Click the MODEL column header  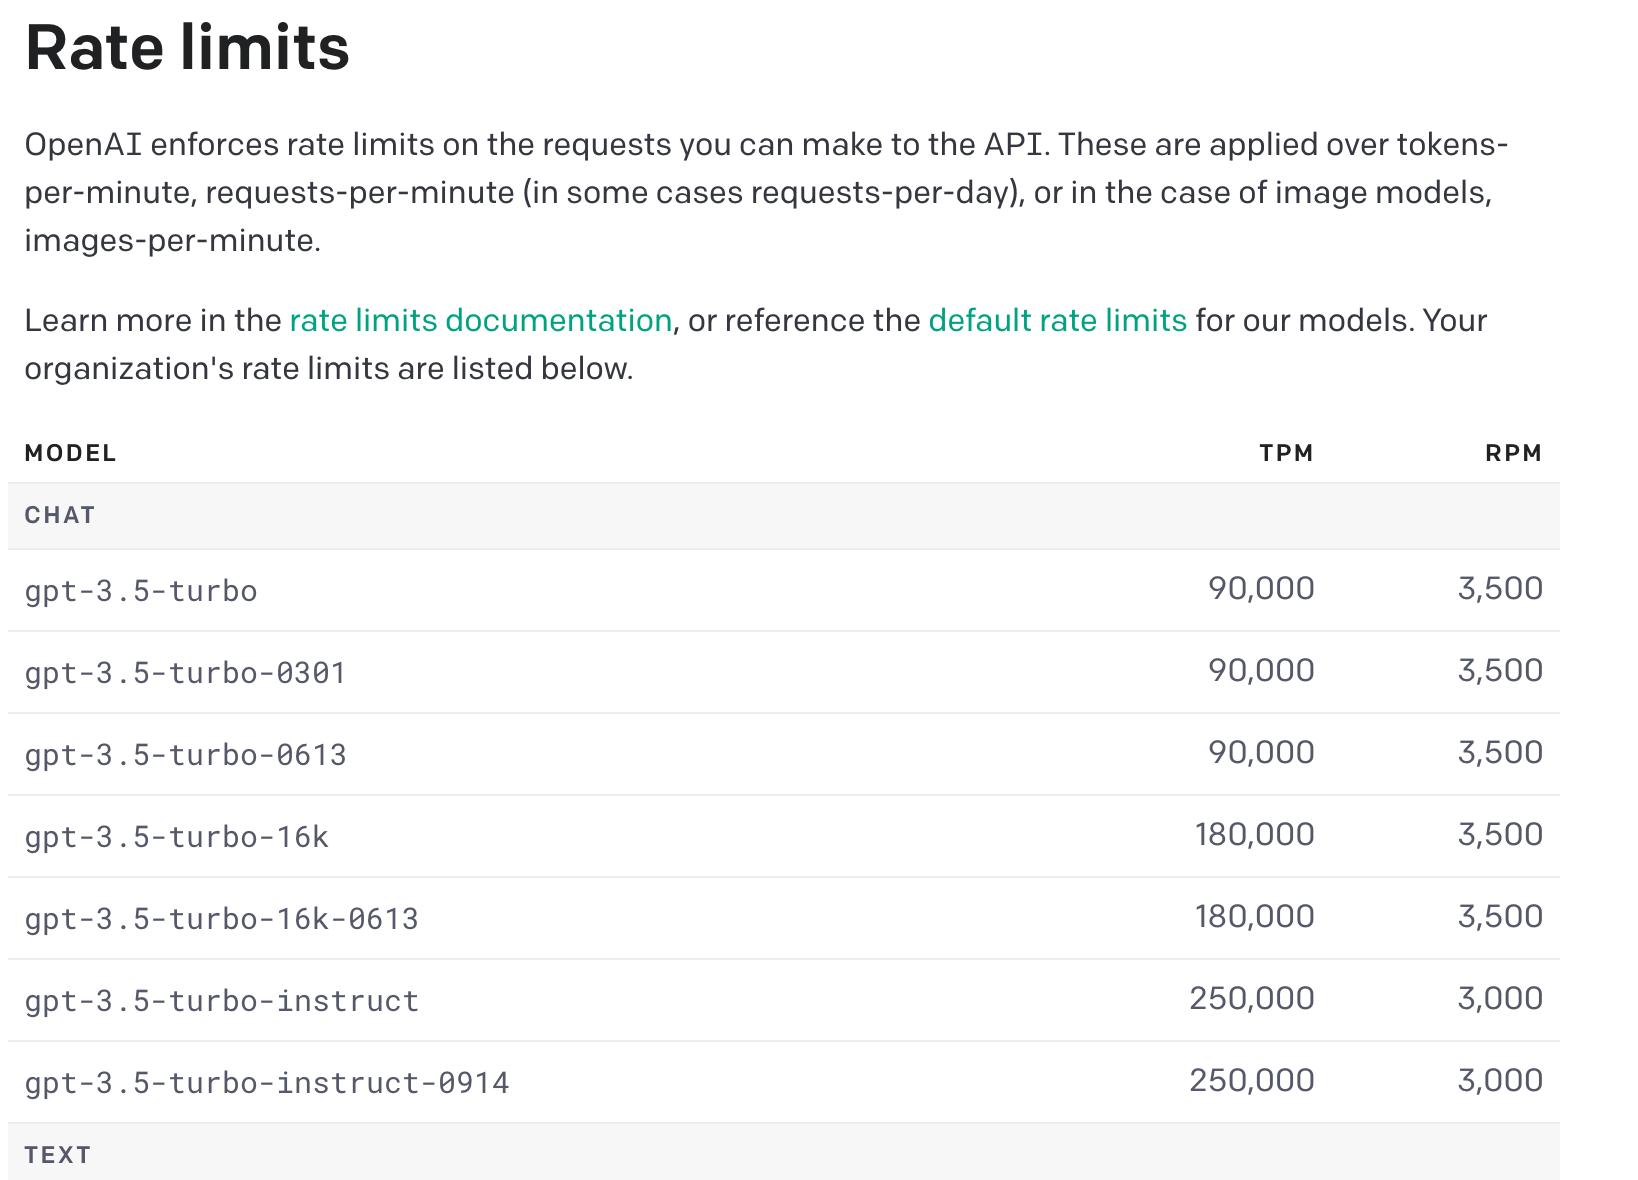70,452
